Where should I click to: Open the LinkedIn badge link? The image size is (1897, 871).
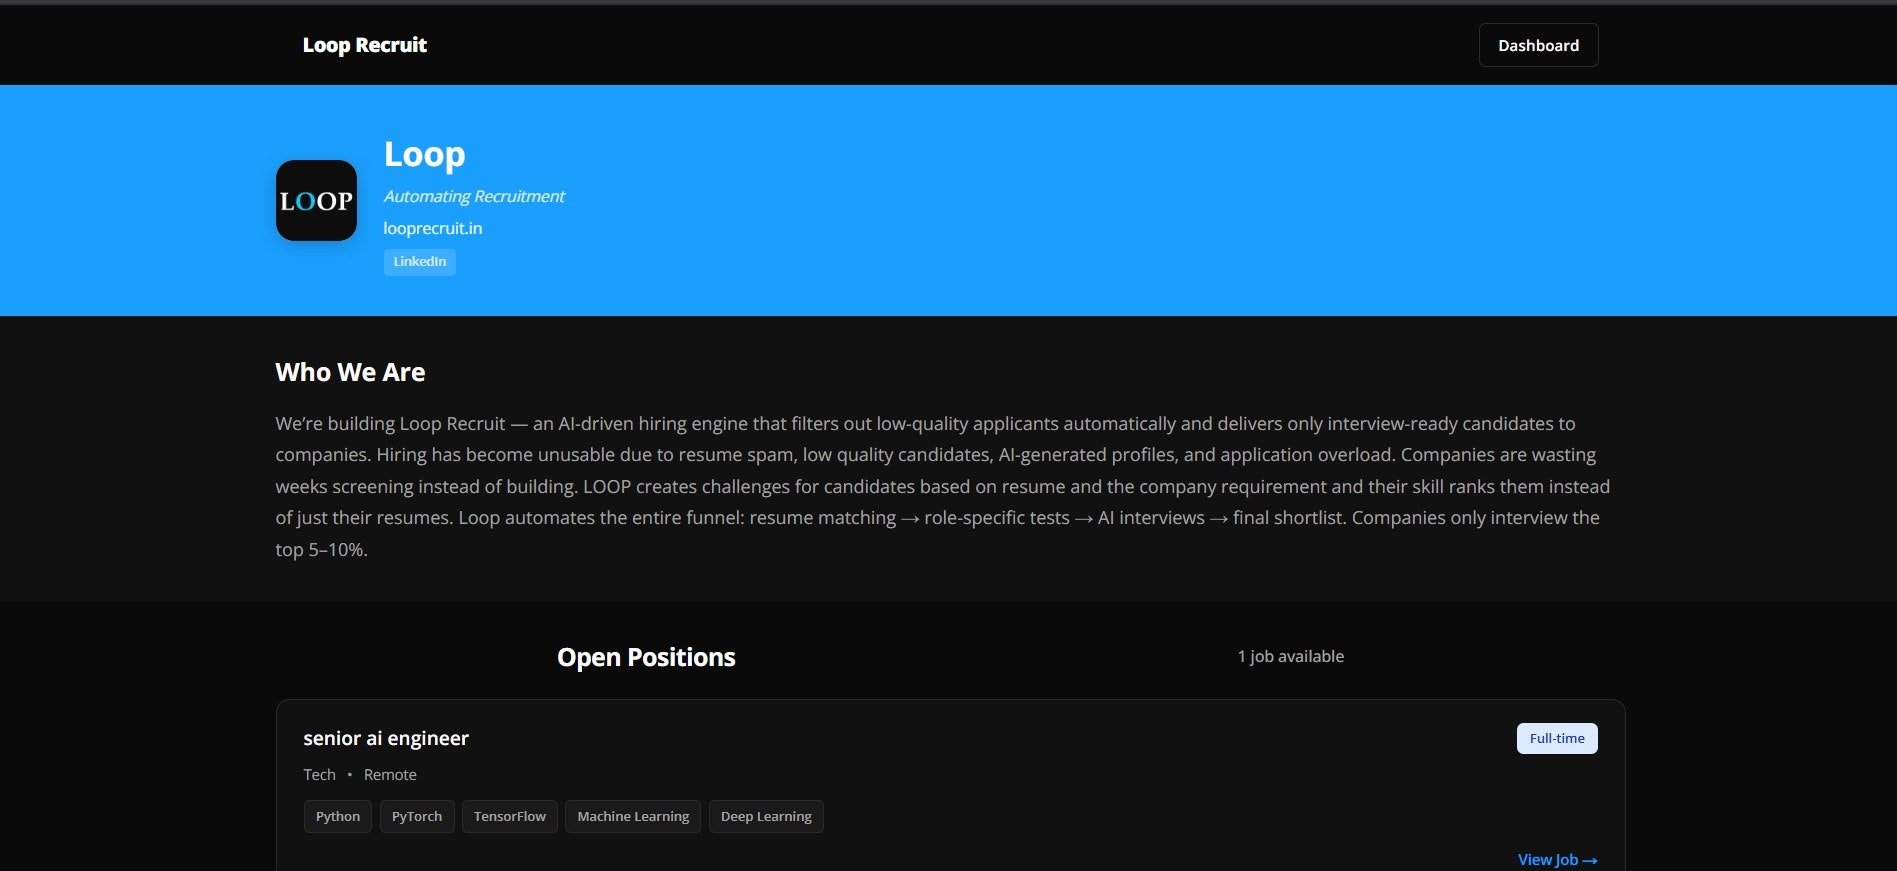pyautogui.click(x=420, y=262)
